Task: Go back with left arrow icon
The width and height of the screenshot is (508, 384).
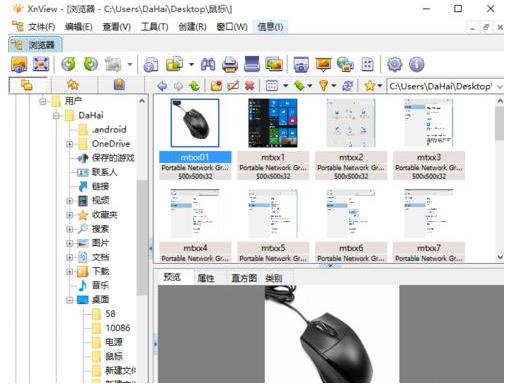Action: tap(162, 86)
